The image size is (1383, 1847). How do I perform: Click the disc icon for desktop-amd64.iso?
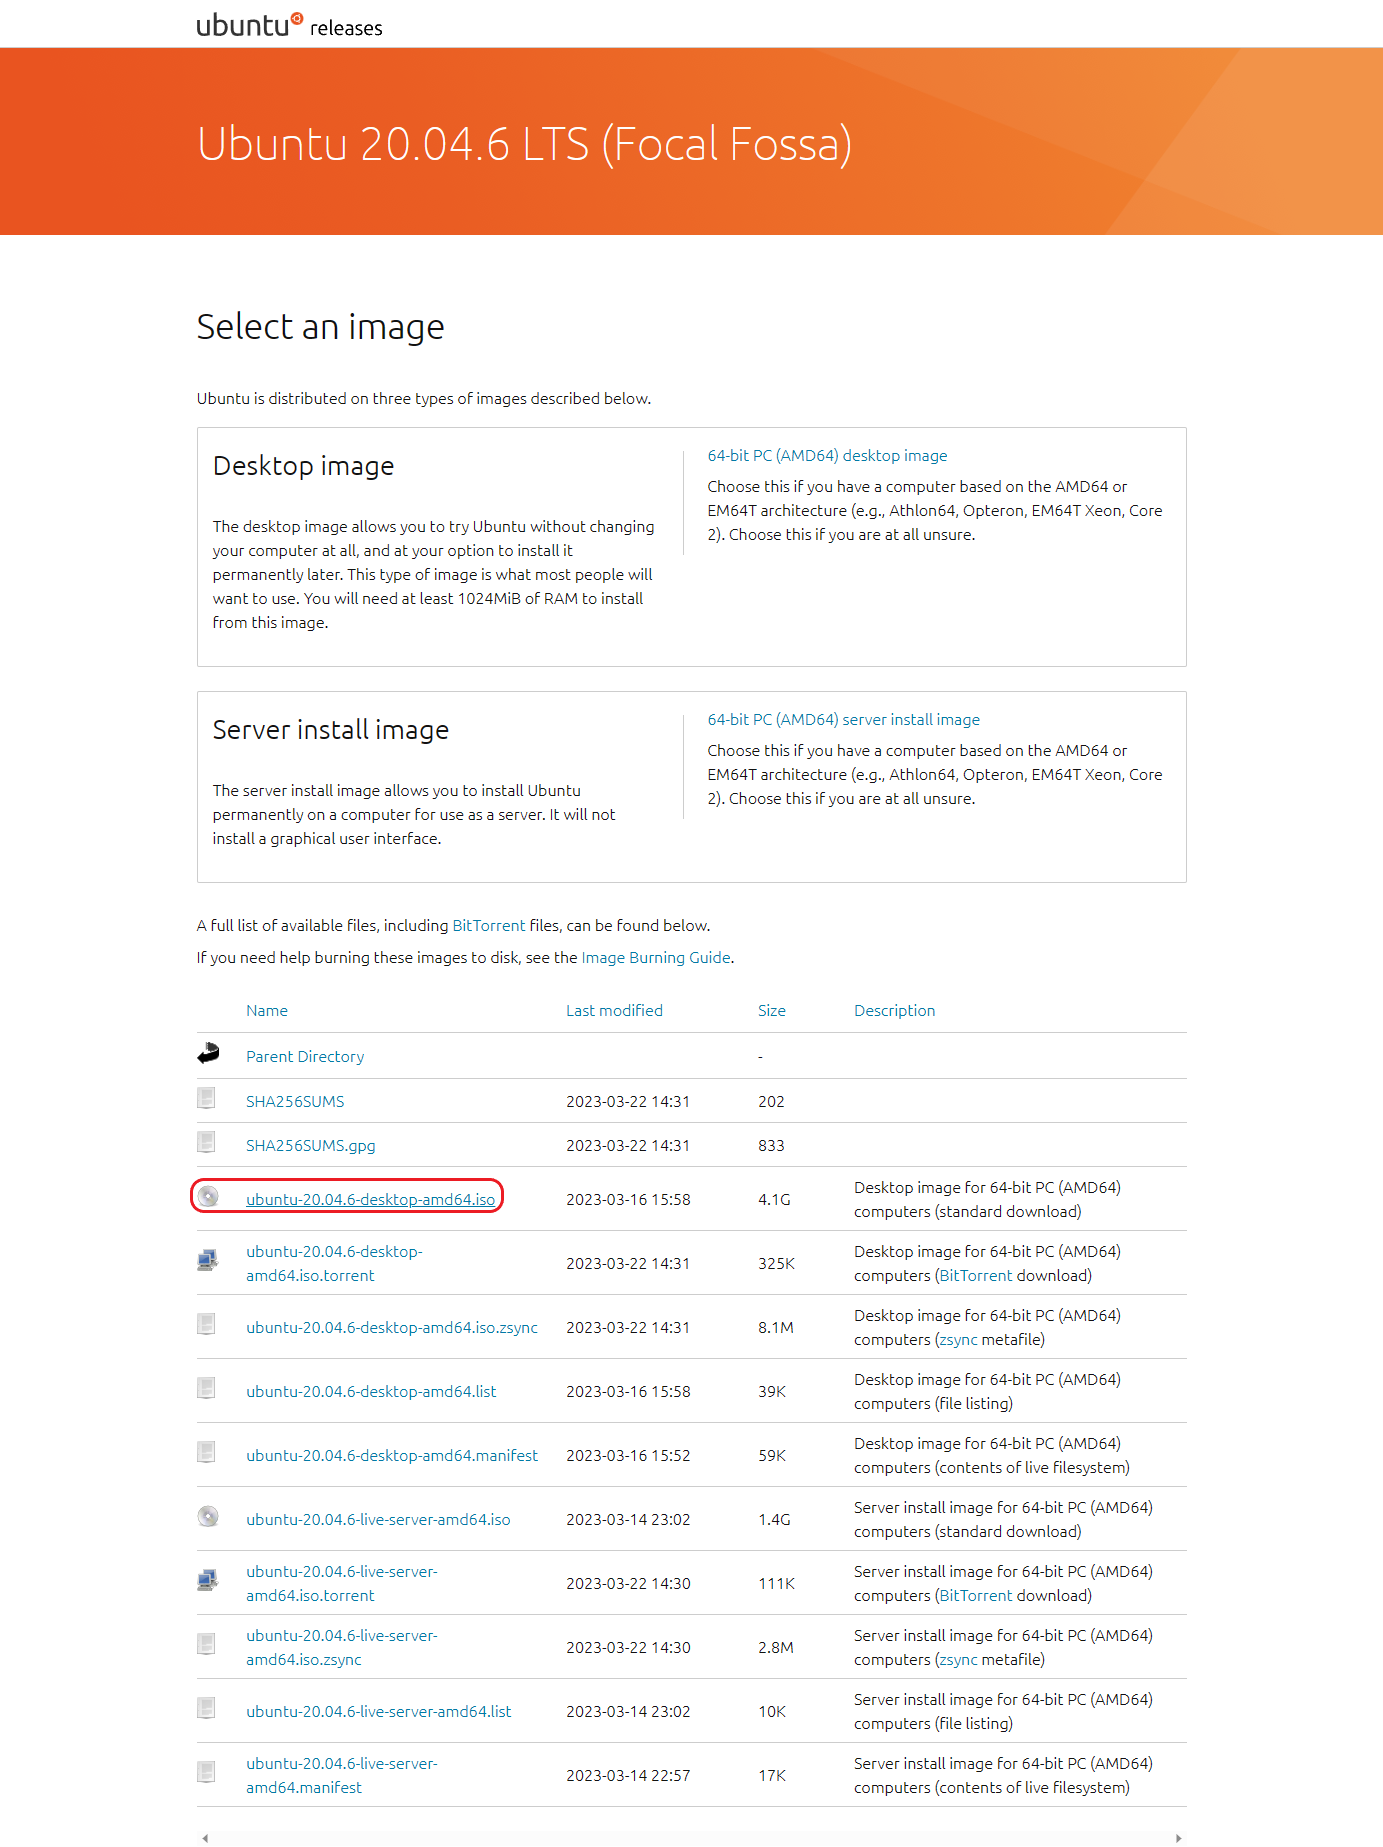(208, 1196)
